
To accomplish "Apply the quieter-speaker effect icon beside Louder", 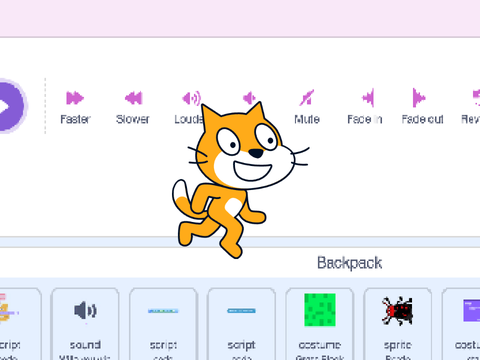I will tap(249, 98).
